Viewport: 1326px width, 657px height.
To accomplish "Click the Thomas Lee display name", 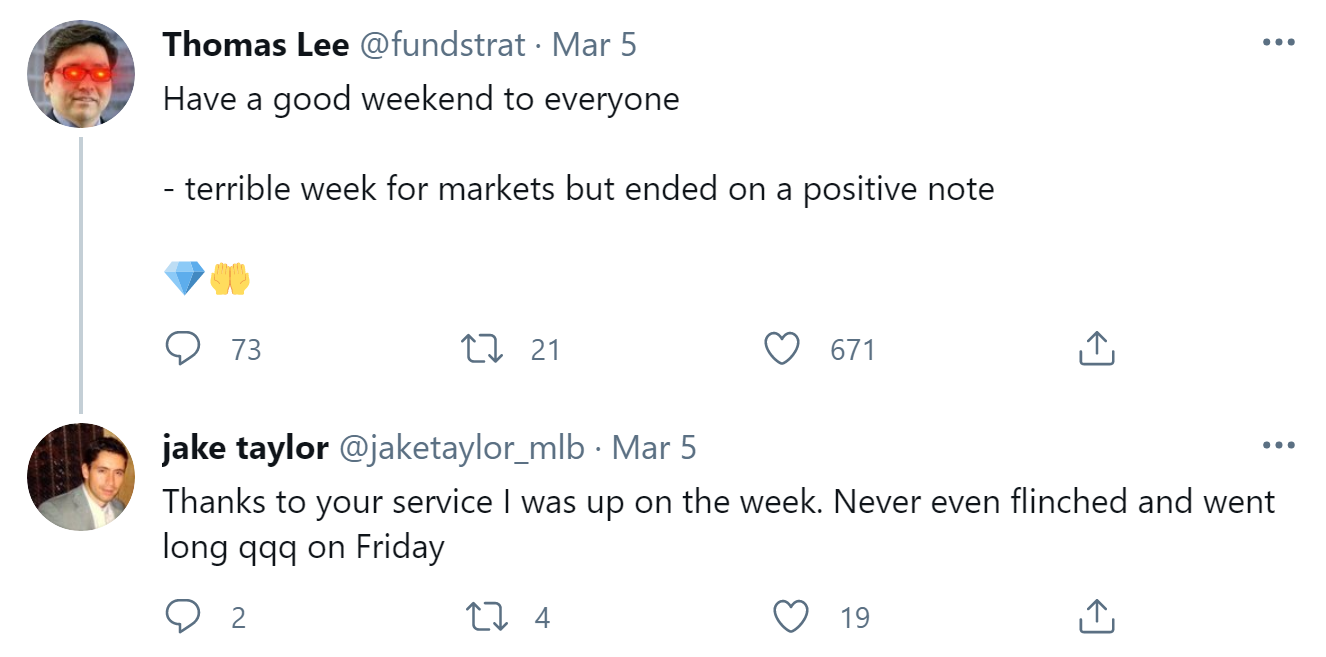I will click(255, 45).
